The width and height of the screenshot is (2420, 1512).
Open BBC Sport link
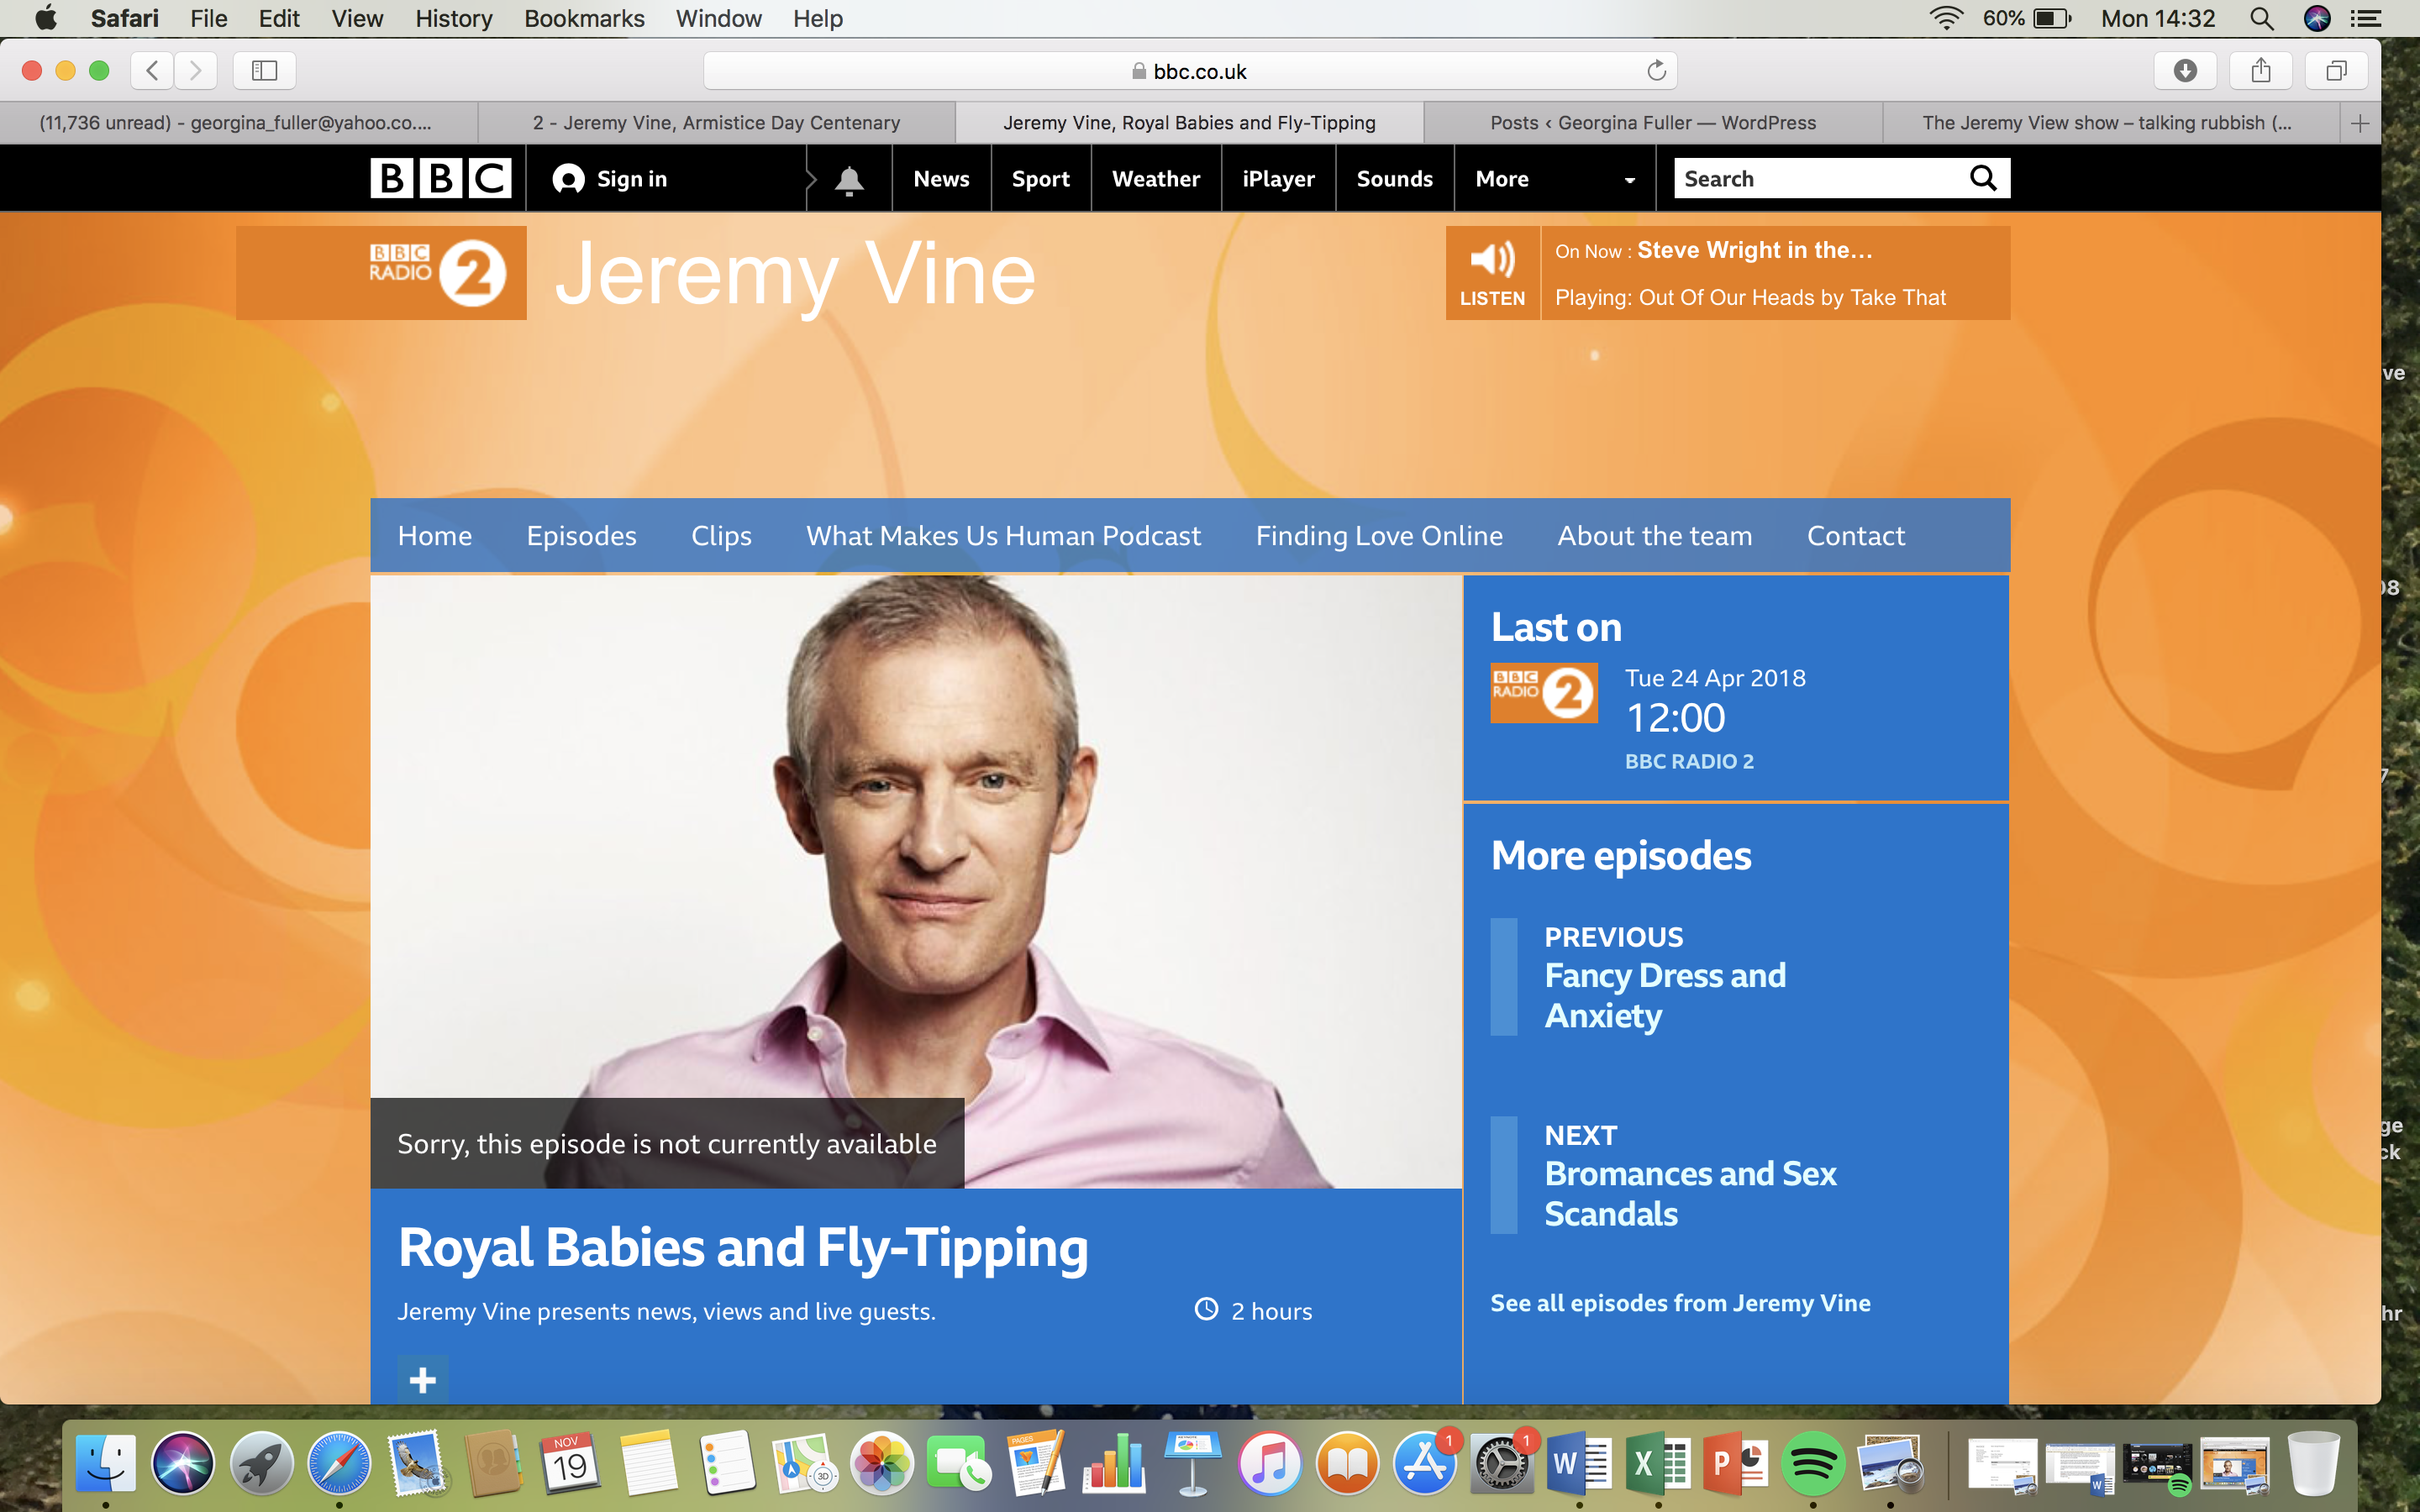(x=1040, y=179)
